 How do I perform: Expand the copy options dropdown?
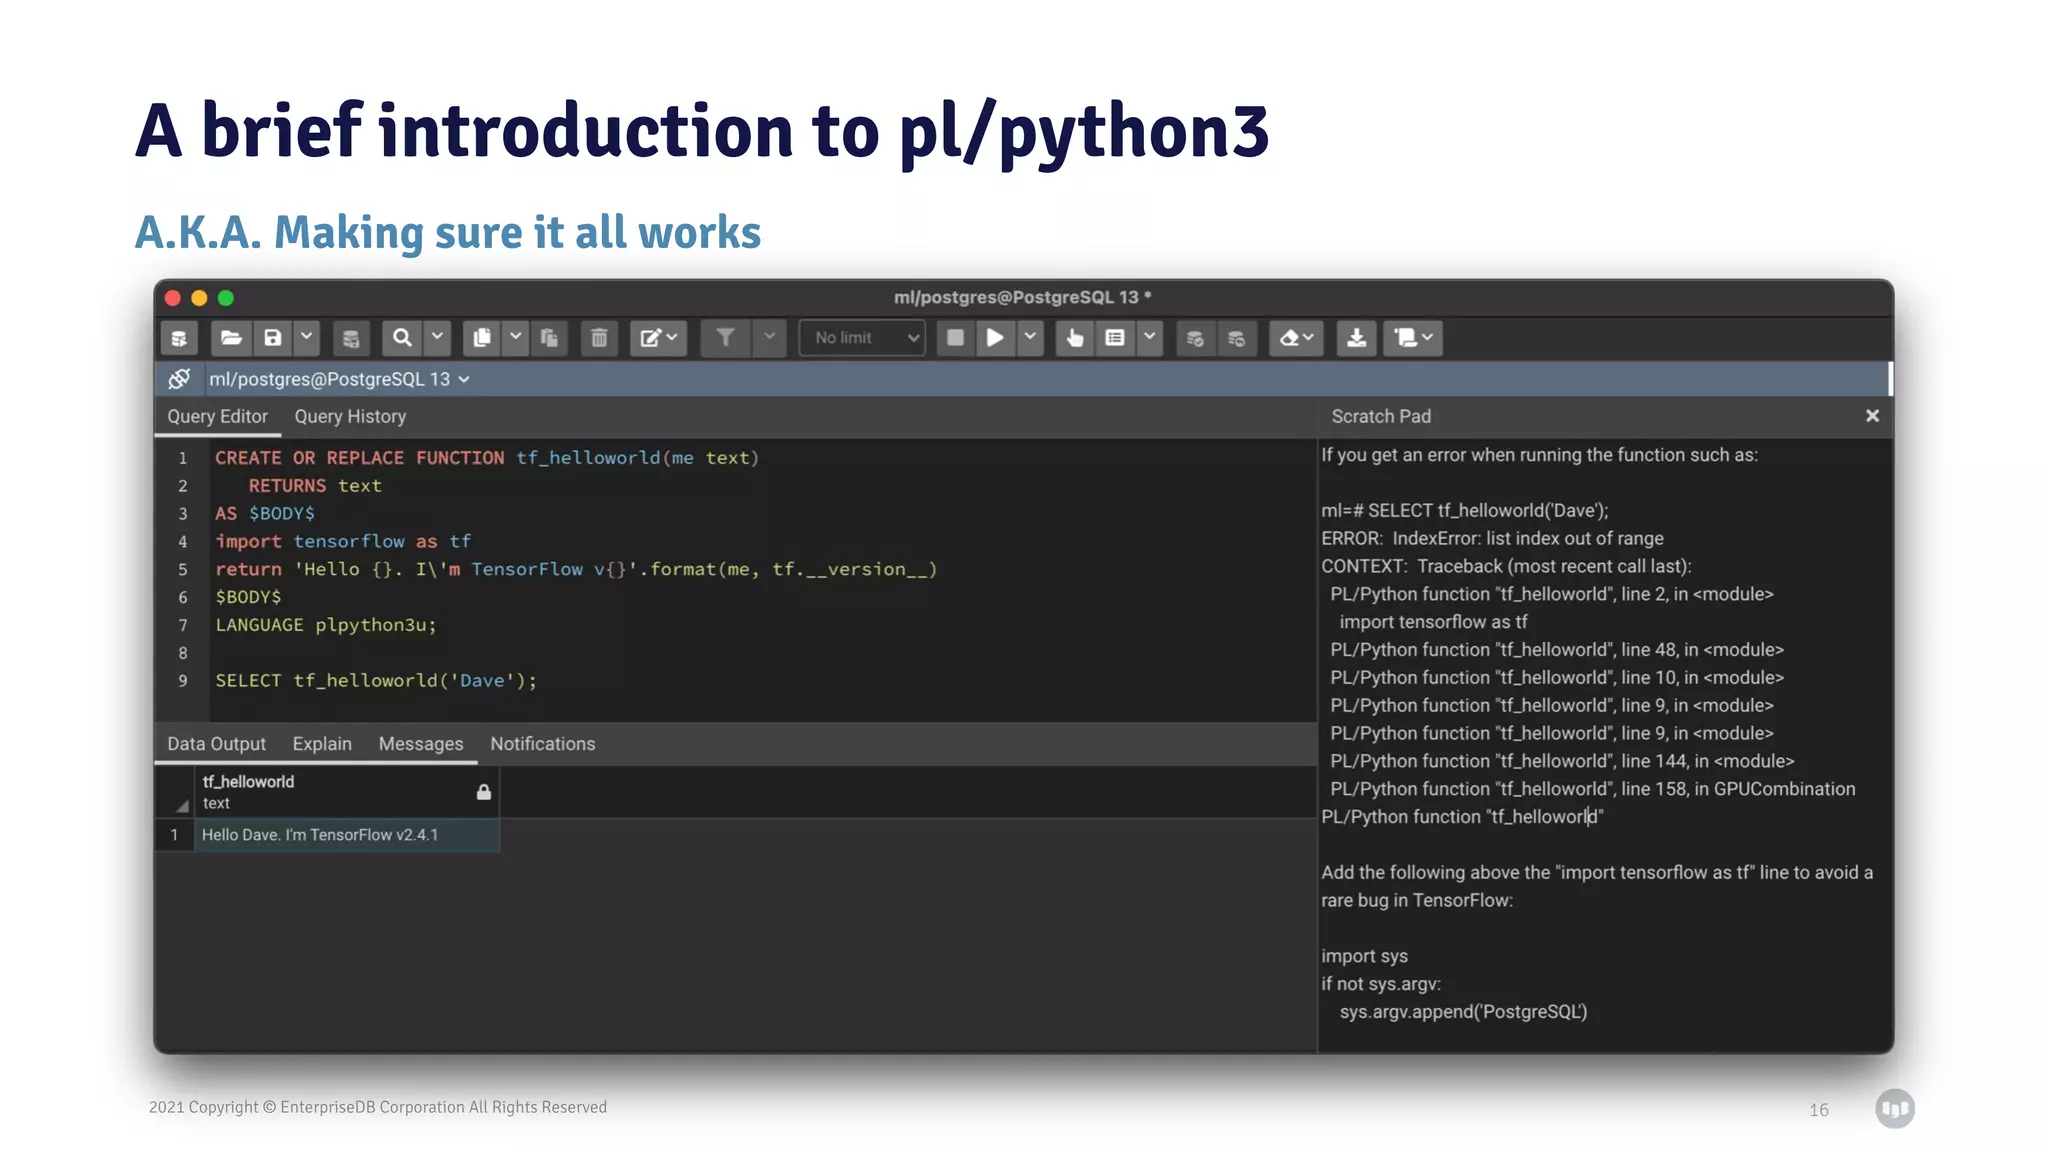(x=516, y=338)
